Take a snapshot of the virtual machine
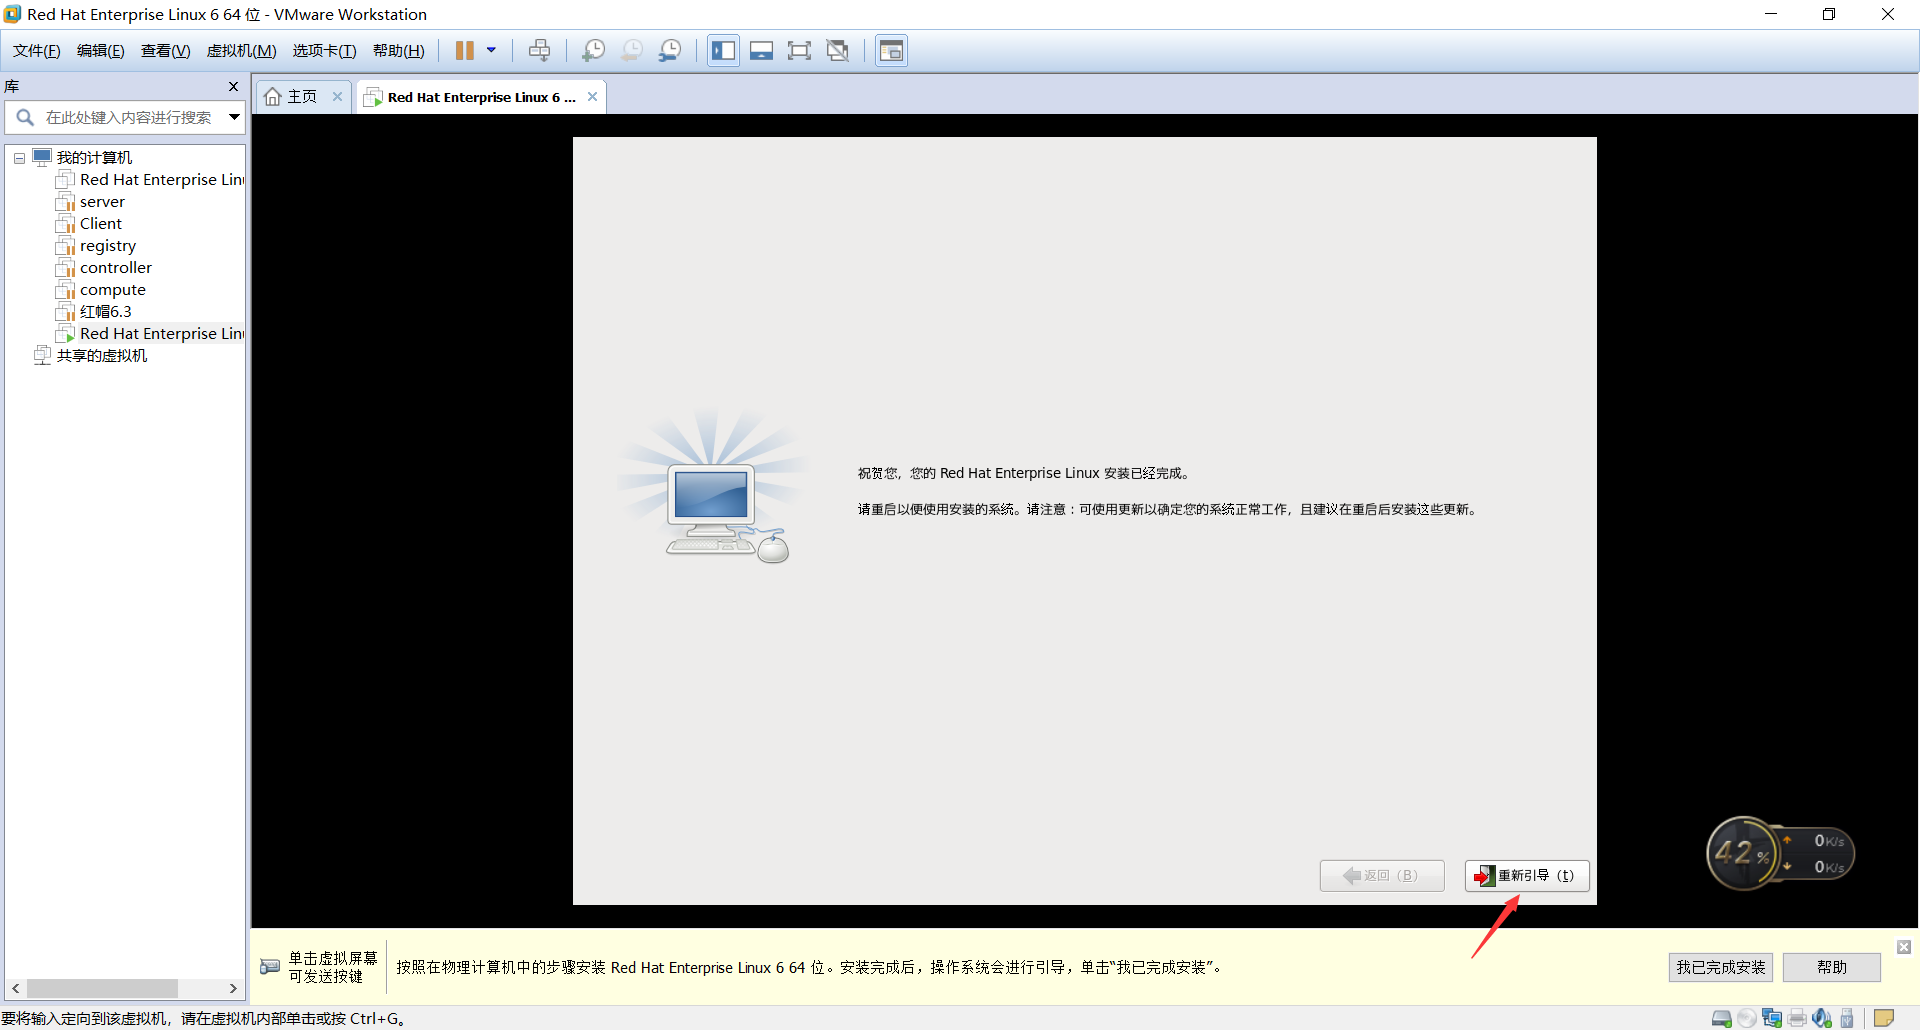 pyautogui.click(x=593, y=50)
